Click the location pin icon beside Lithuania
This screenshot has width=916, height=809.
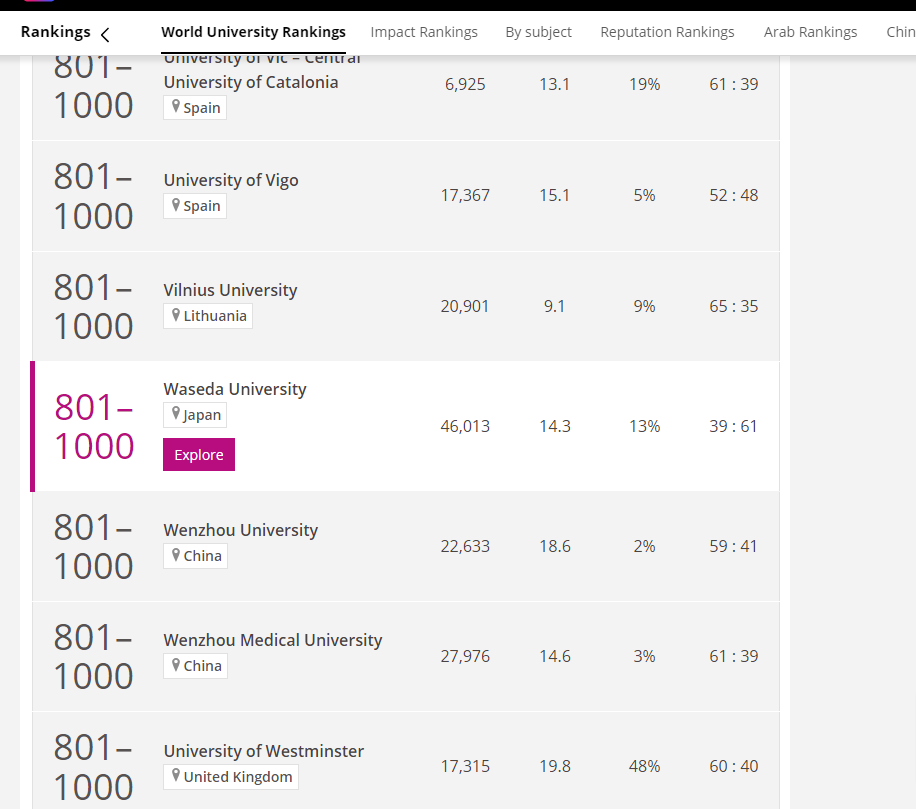176,315
